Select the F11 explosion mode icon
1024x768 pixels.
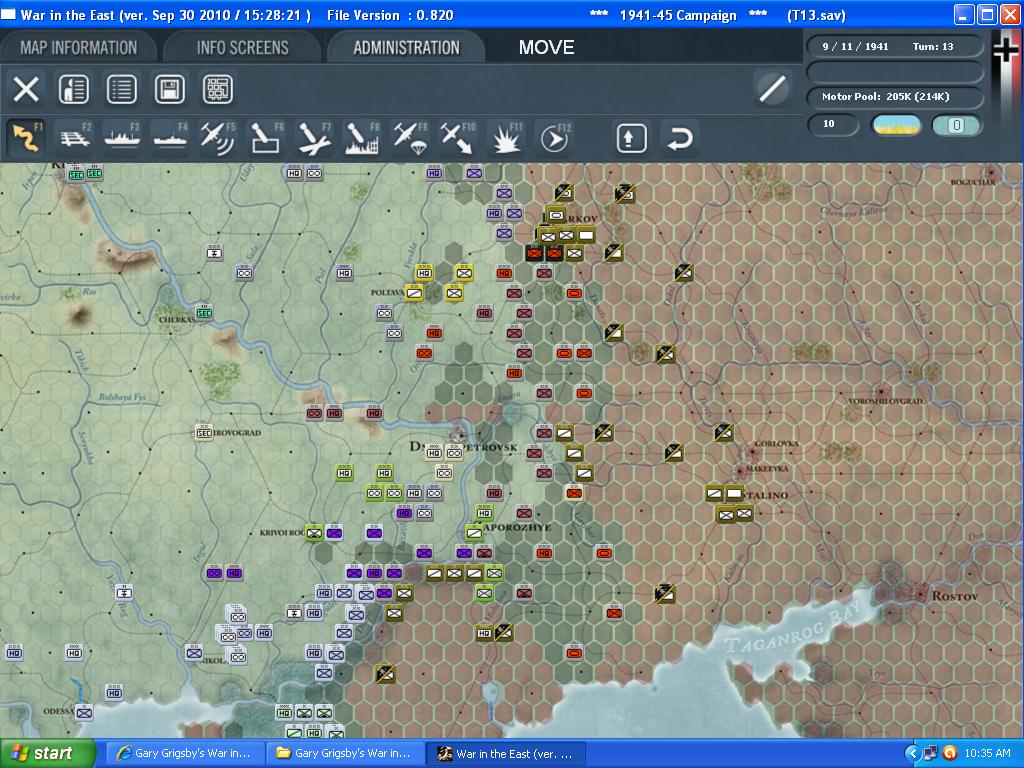(506, 138)
